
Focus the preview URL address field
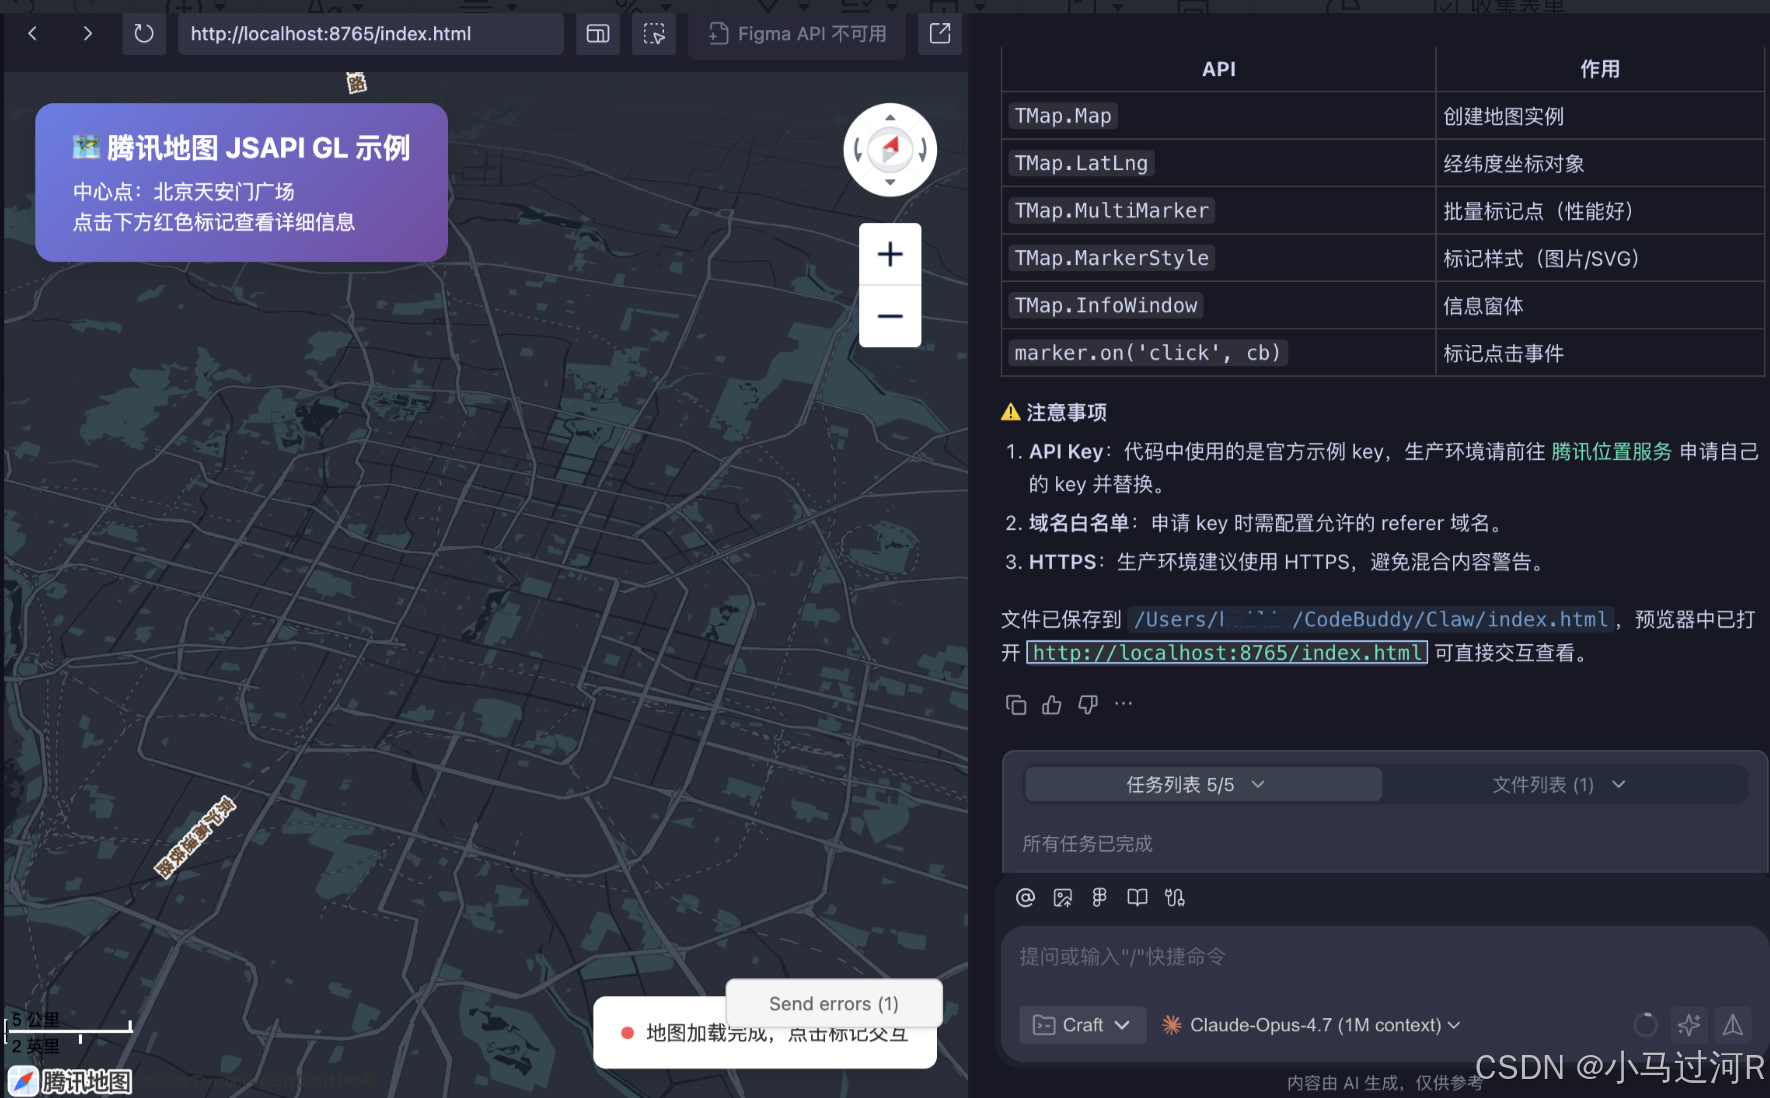371,34
